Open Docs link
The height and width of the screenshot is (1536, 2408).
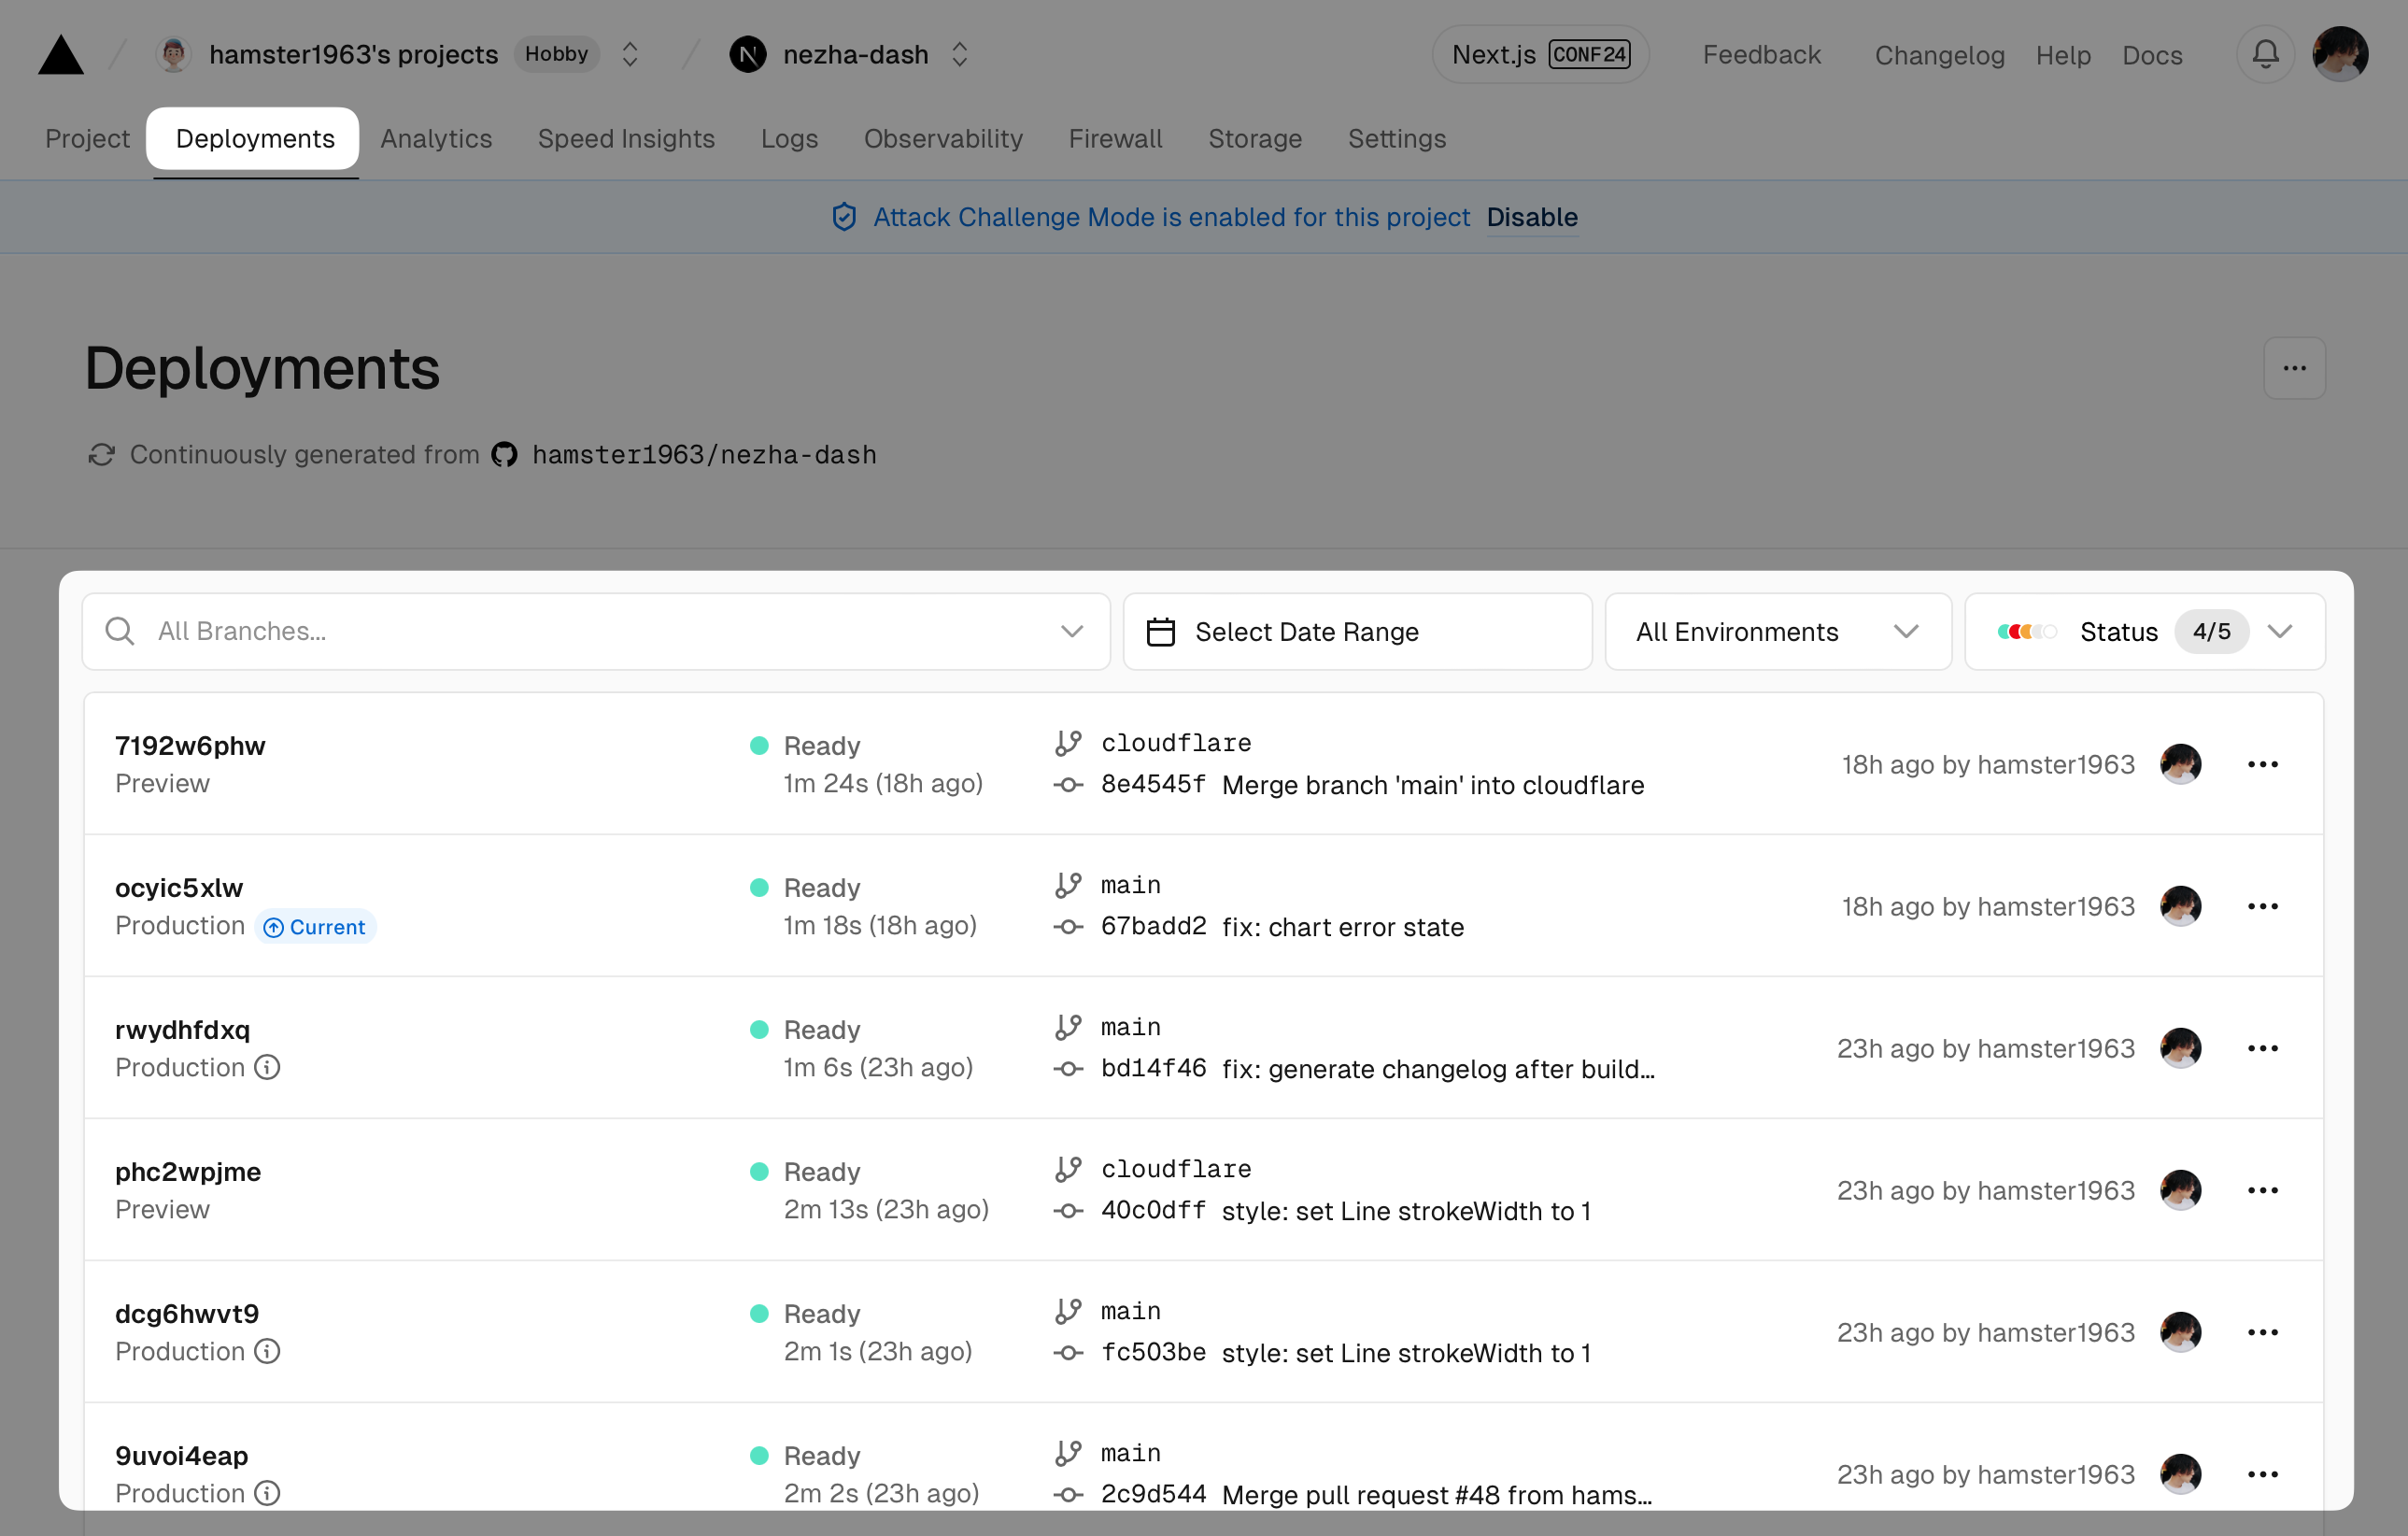2152,55
